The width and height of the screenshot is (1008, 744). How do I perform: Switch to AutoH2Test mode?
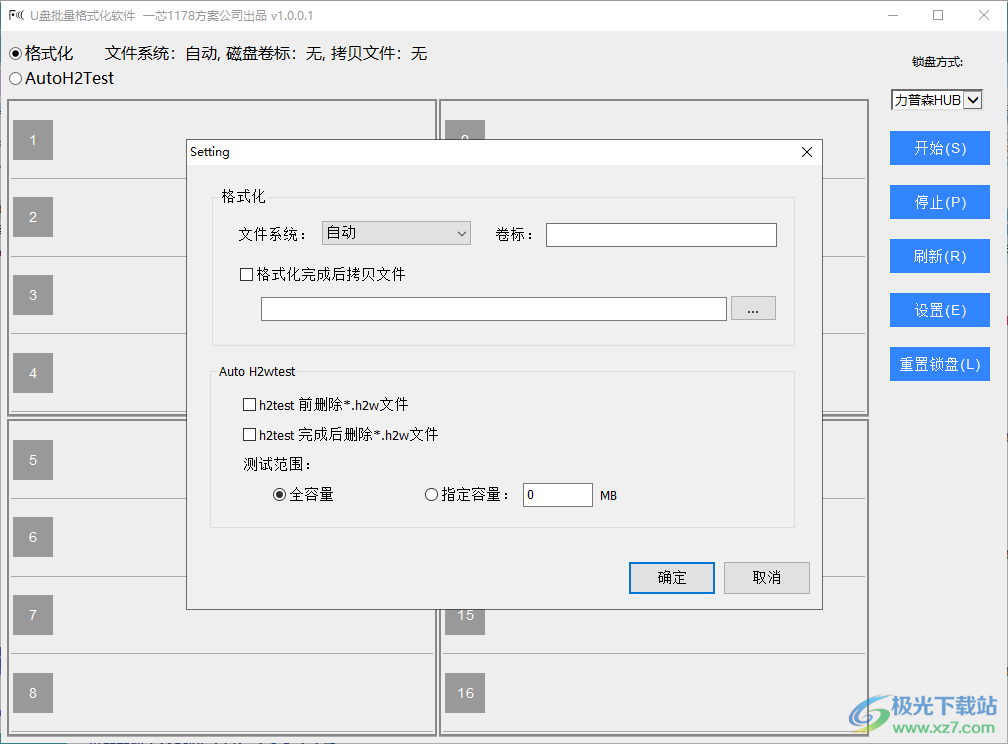click(x=16, y=77)
